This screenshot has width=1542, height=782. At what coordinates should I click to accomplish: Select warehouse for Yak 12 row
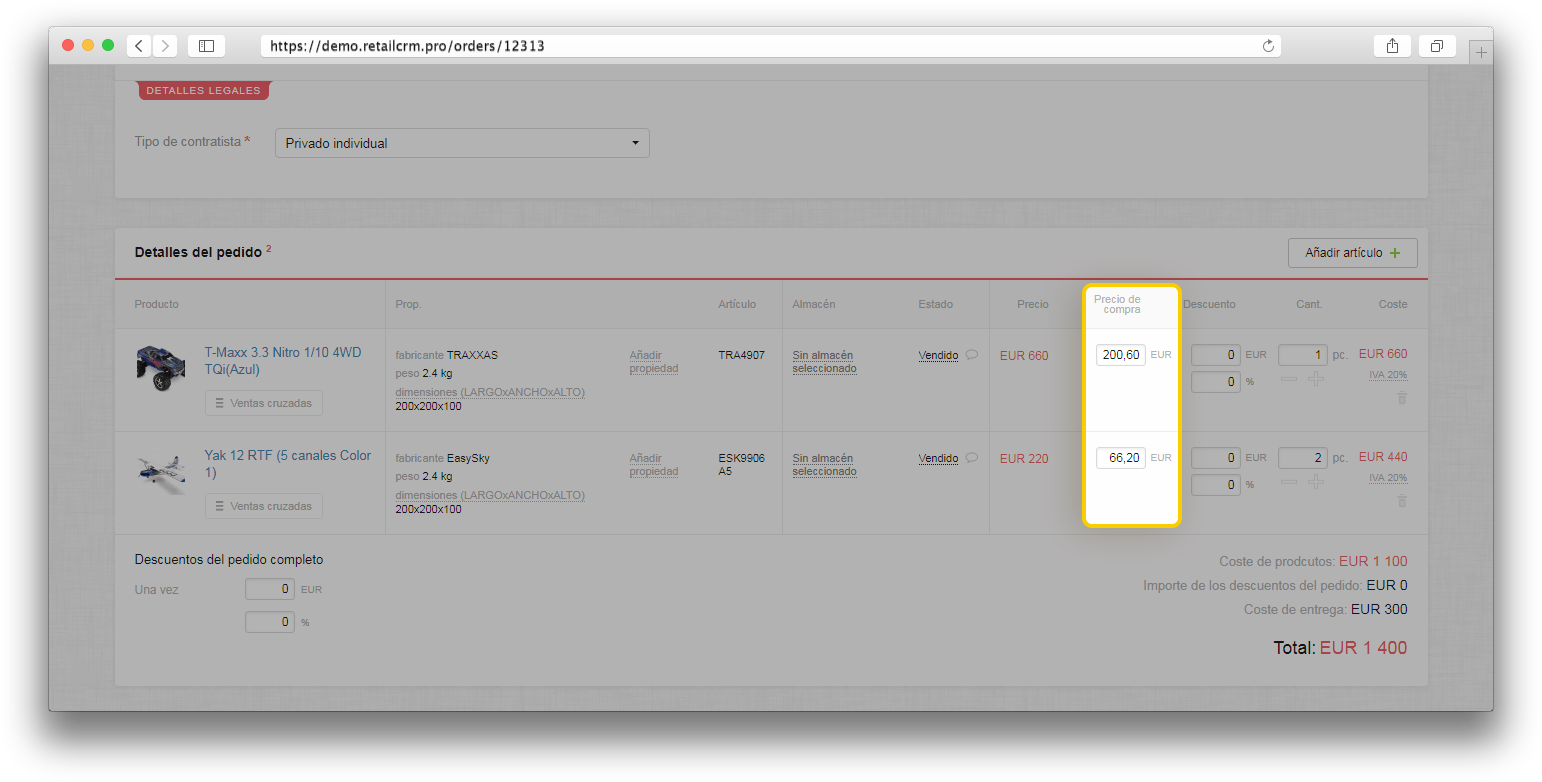click(825, 465)
